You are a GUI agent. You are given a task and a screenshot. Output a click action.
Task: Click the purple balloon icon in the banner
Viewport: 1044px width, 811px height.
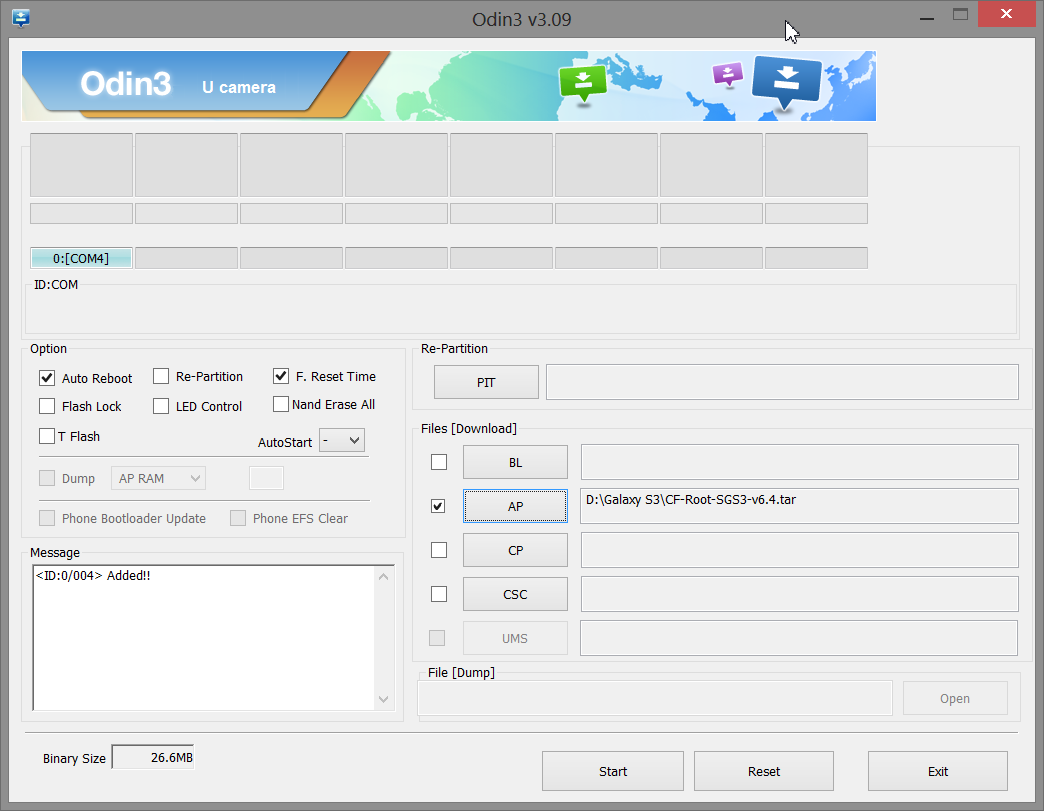coord(727,75)
